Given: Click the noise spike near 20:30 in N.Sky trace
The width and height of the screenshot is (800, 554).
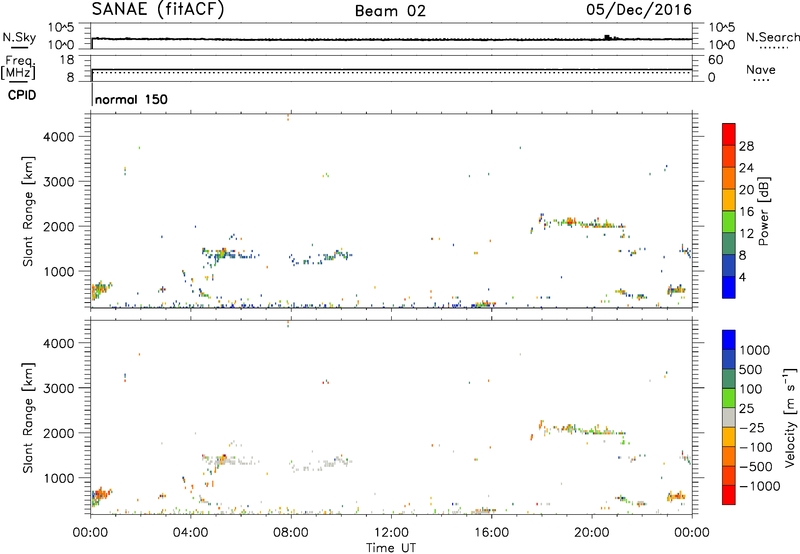Looking at the screenshot, I should coord(608,37).
